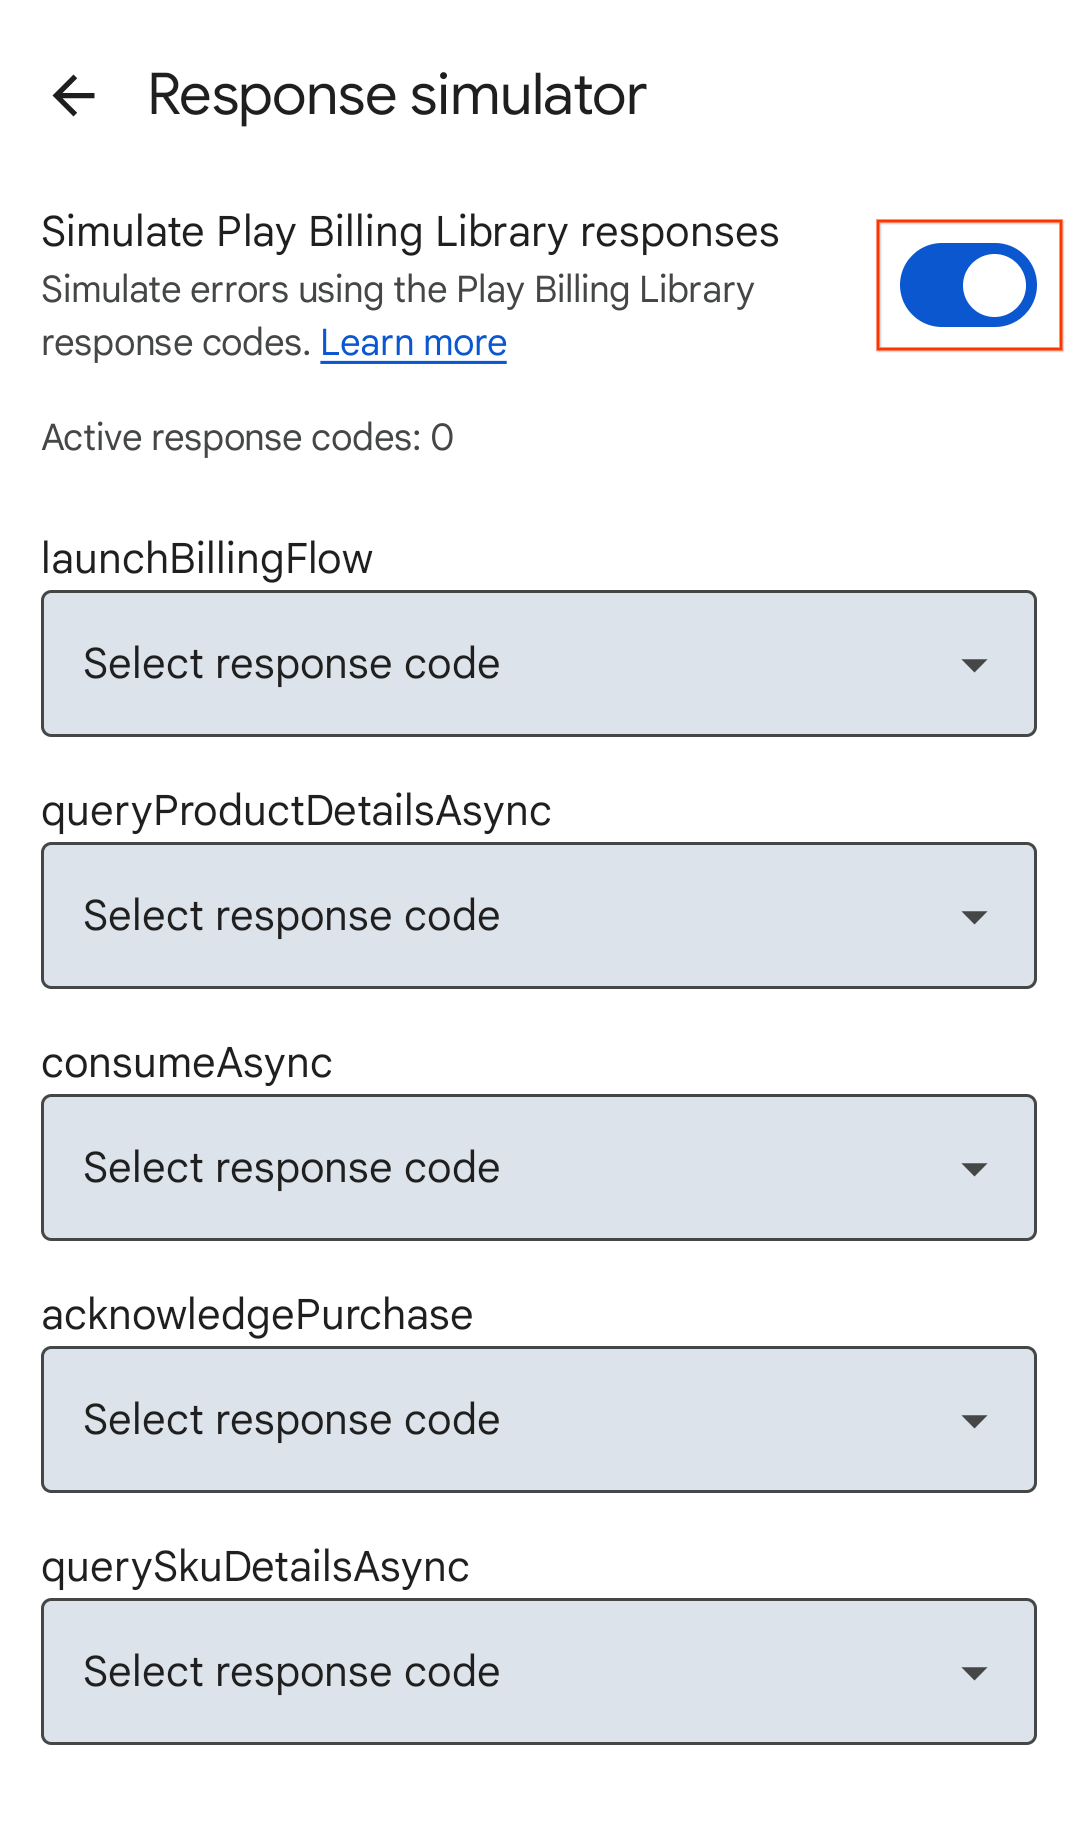This screenshot has height=1831, width=1079.
Task: Open the Learn more link
Action: [x=413, y=343]
